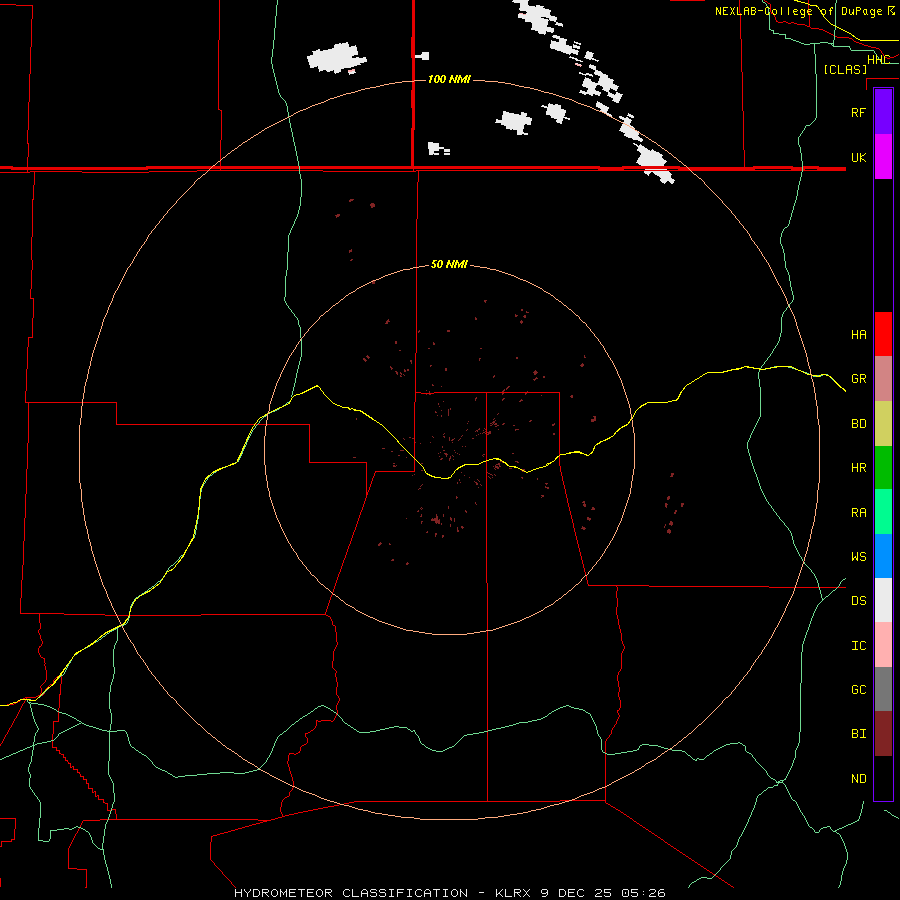The image size is (900, 900).
Task: Click the HR green legend swatch
Action: point(883,468)
